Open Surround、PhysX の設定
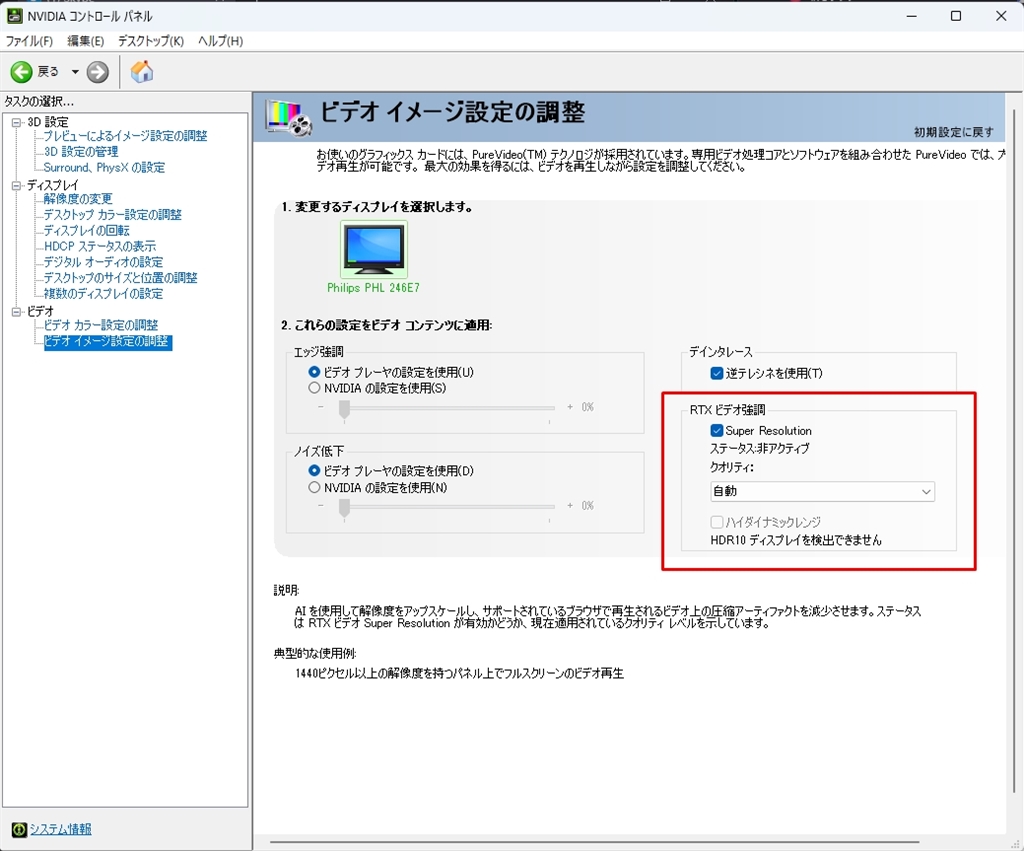 pyautogui.click(x=104, y=168)
